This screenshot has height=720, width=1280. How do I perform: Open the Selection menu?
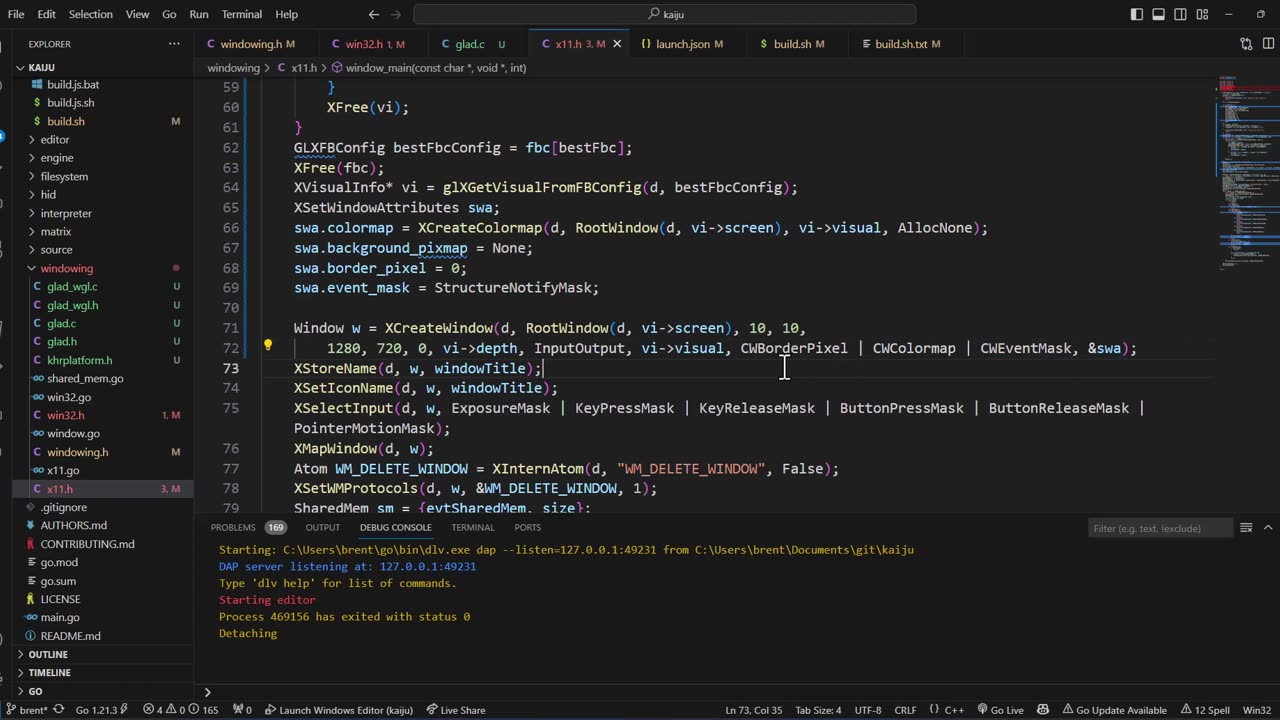90,14
